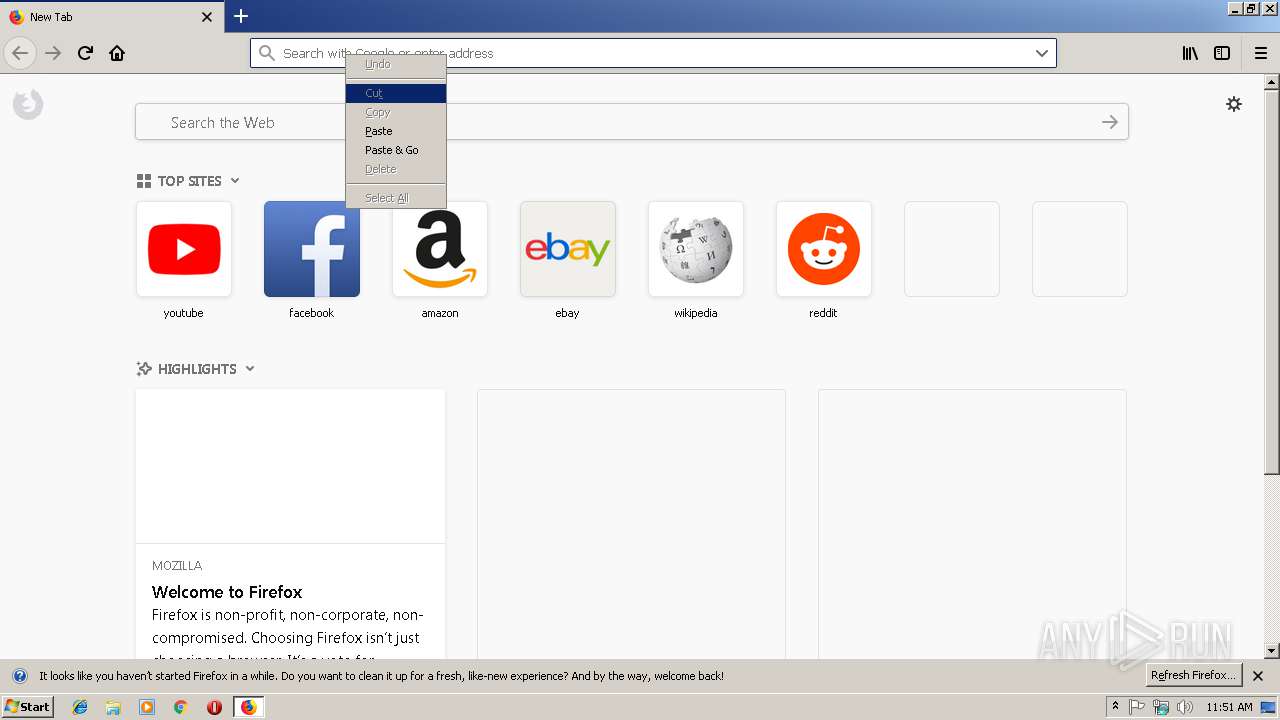Click the Action Center flag icon
Image resolution: width=1280 pixels, height=720 pixels.
[x=1137, y=707]
